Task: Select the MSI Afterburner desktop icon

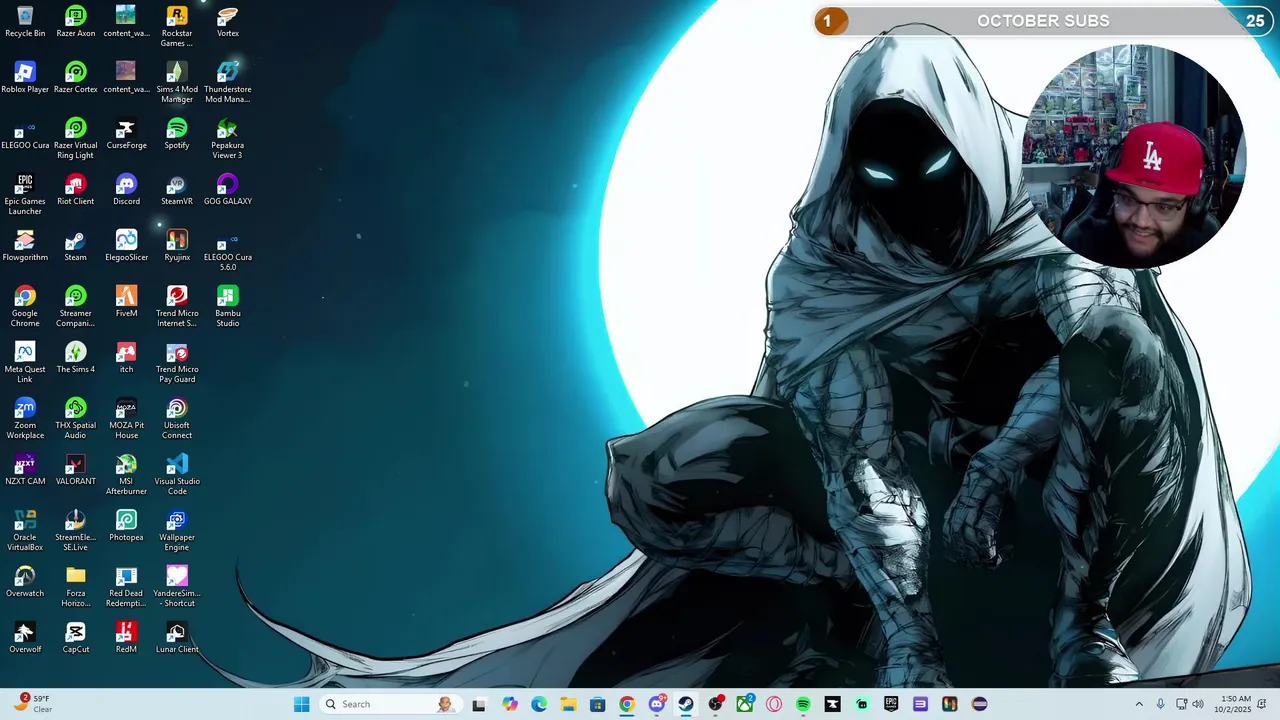Action: click(x=126, y=474)
